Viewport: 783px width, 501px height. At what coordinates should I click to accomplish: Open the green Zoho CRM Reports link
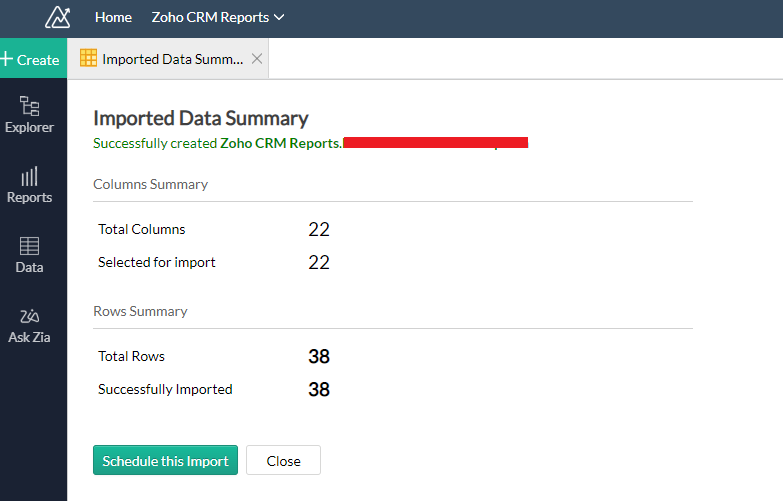[x=280, y=143]
